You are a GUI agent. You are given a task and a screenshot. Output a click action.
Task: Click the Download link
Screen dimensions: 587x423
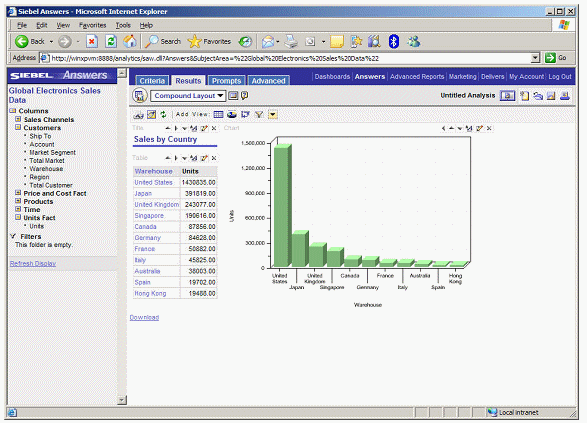144,317
